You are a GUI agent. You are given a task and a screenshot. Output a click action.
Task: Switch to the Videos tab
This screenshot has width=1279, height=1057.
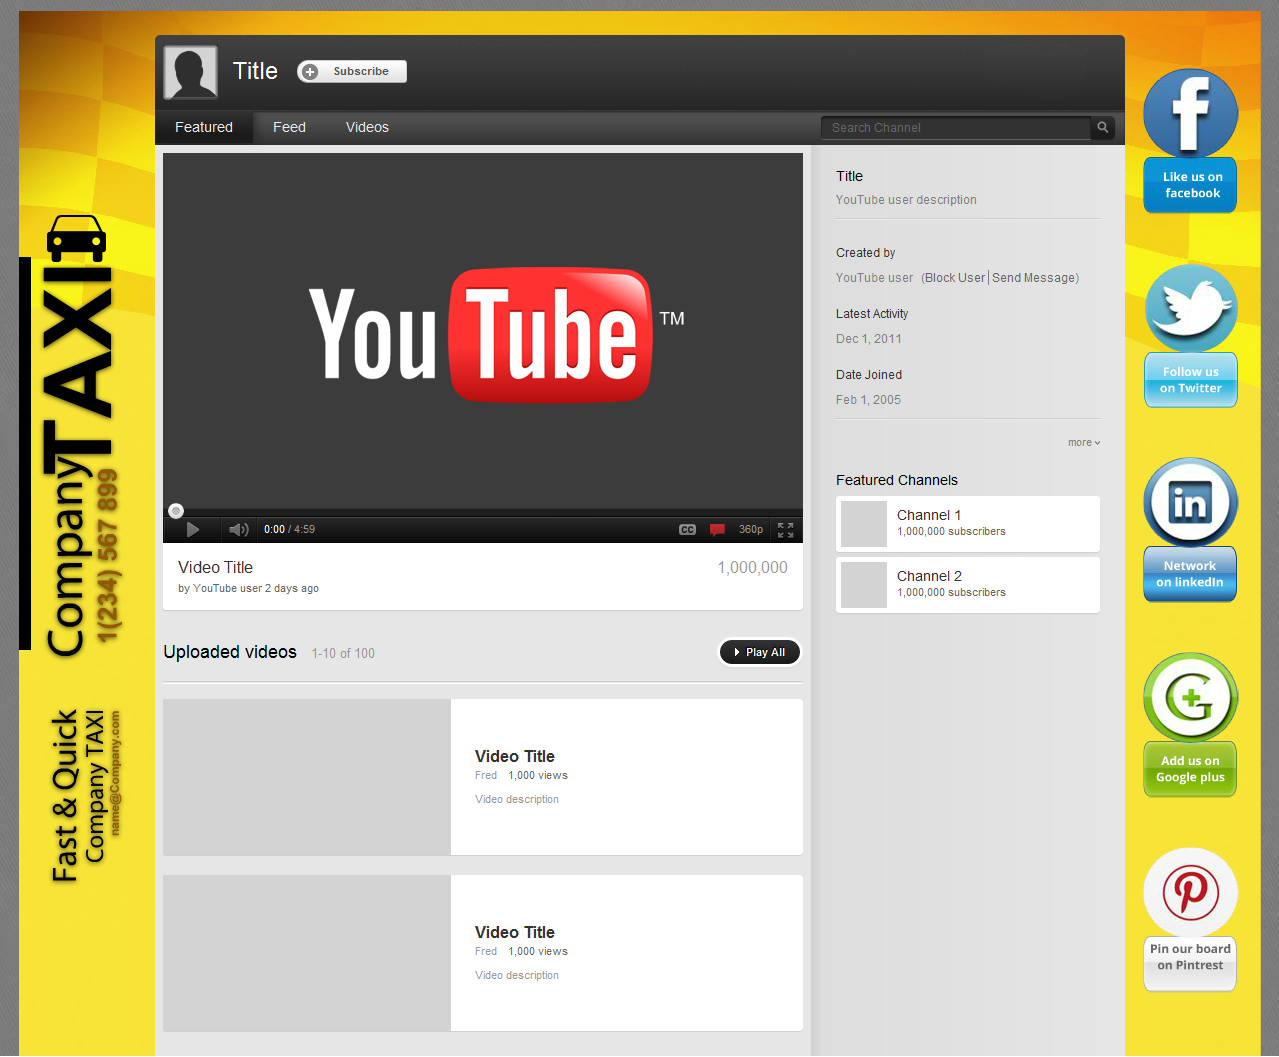point(366,127)
